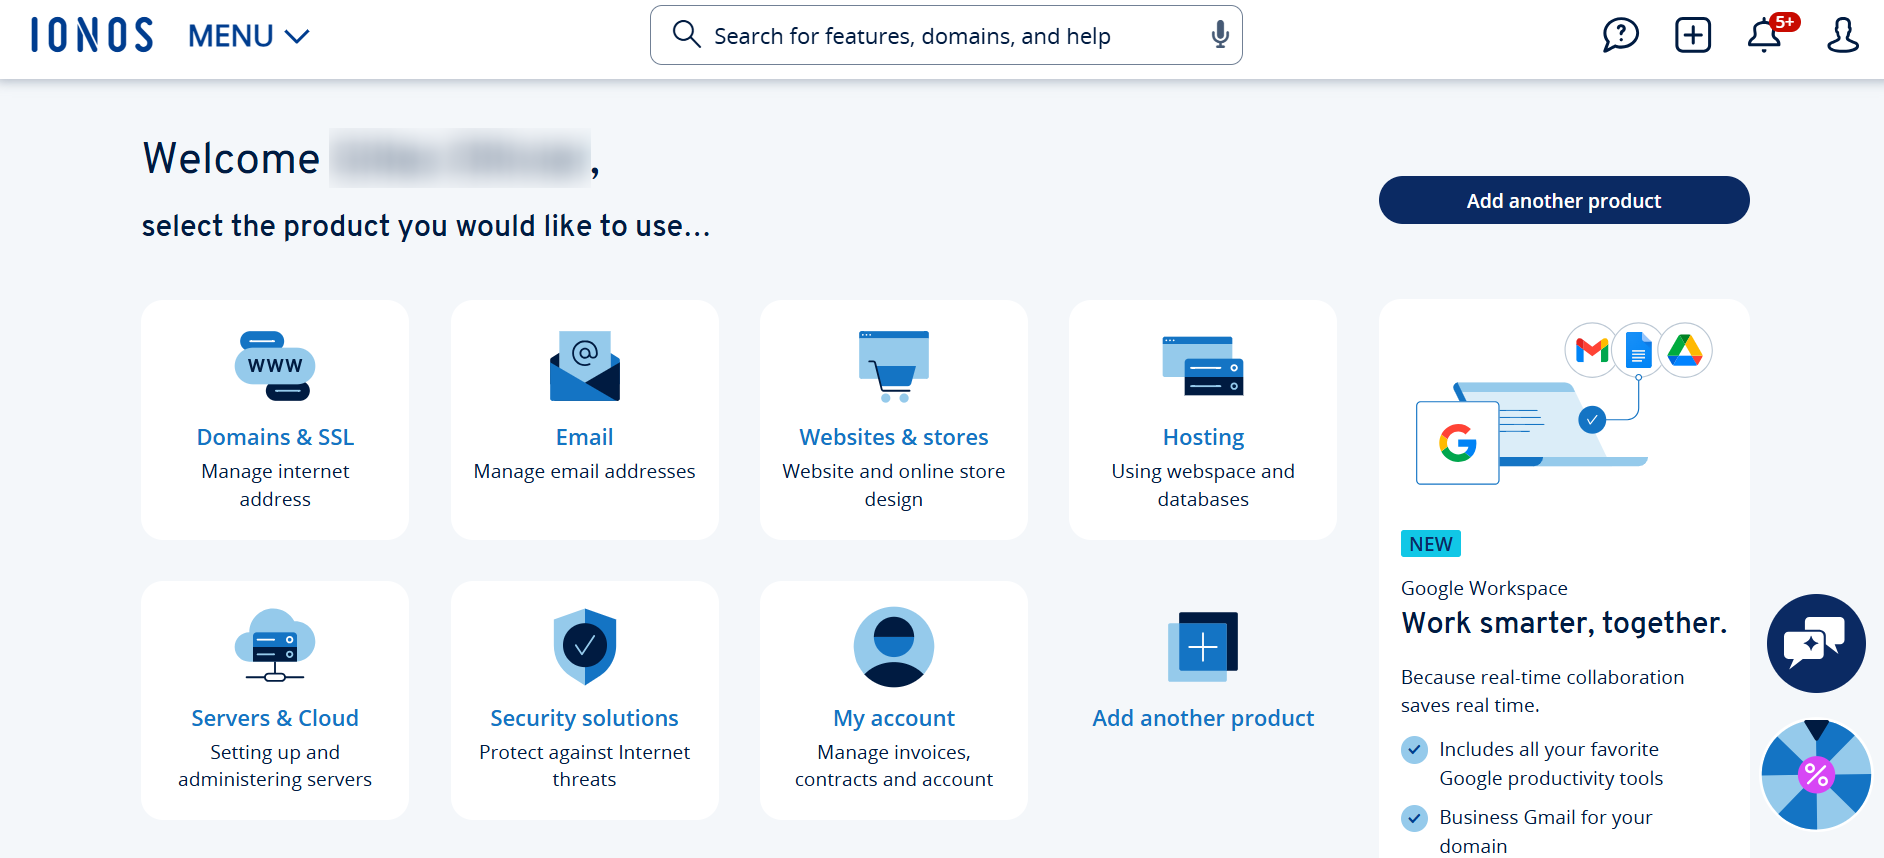Open the Hosting link
The image size is (1884, 858).
coord(1203,437)
